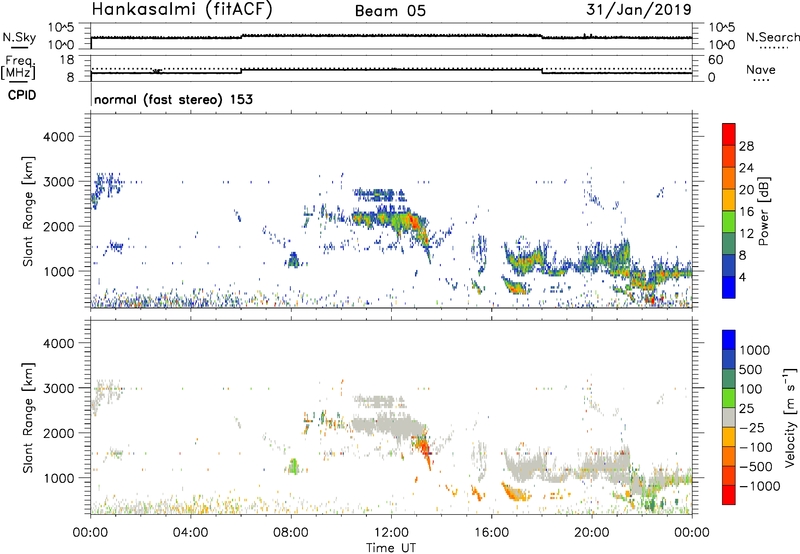Click the 'Beam 05' heading
The image size is (800, 554).
(390, 11)
